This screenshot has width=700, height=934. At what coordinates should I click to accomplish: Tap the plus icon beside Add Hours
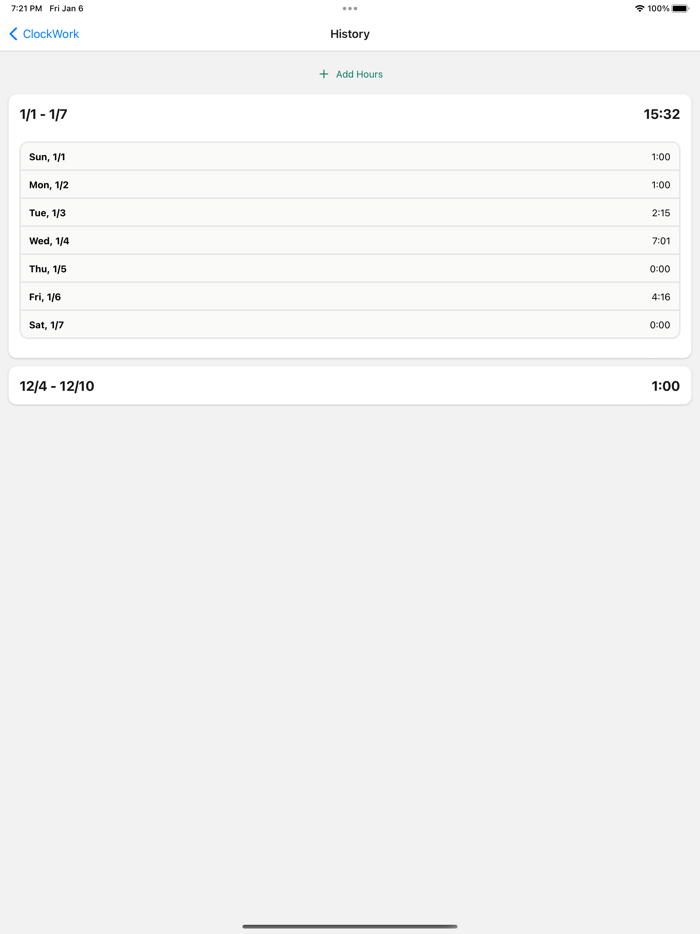click(323, 74)
